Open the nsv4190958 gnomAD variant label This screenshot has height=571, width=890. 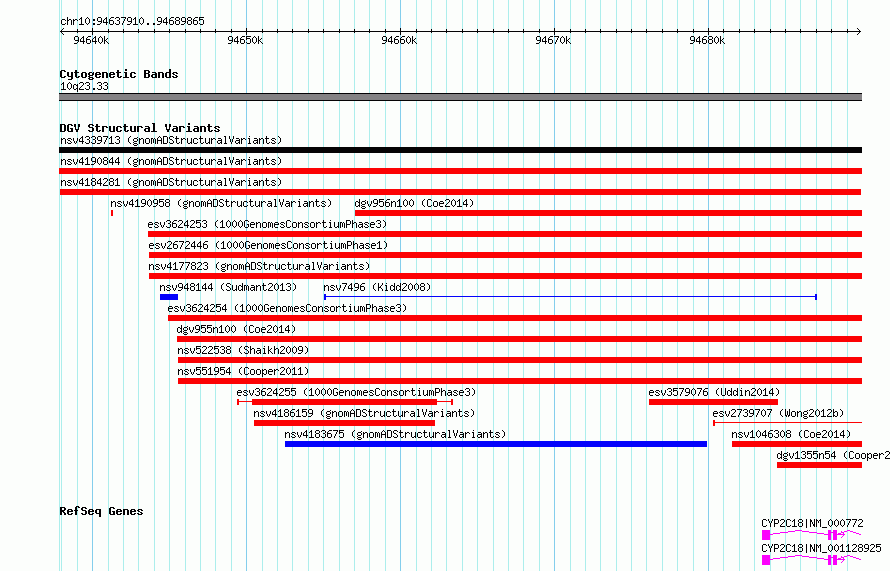coord(221,203)
